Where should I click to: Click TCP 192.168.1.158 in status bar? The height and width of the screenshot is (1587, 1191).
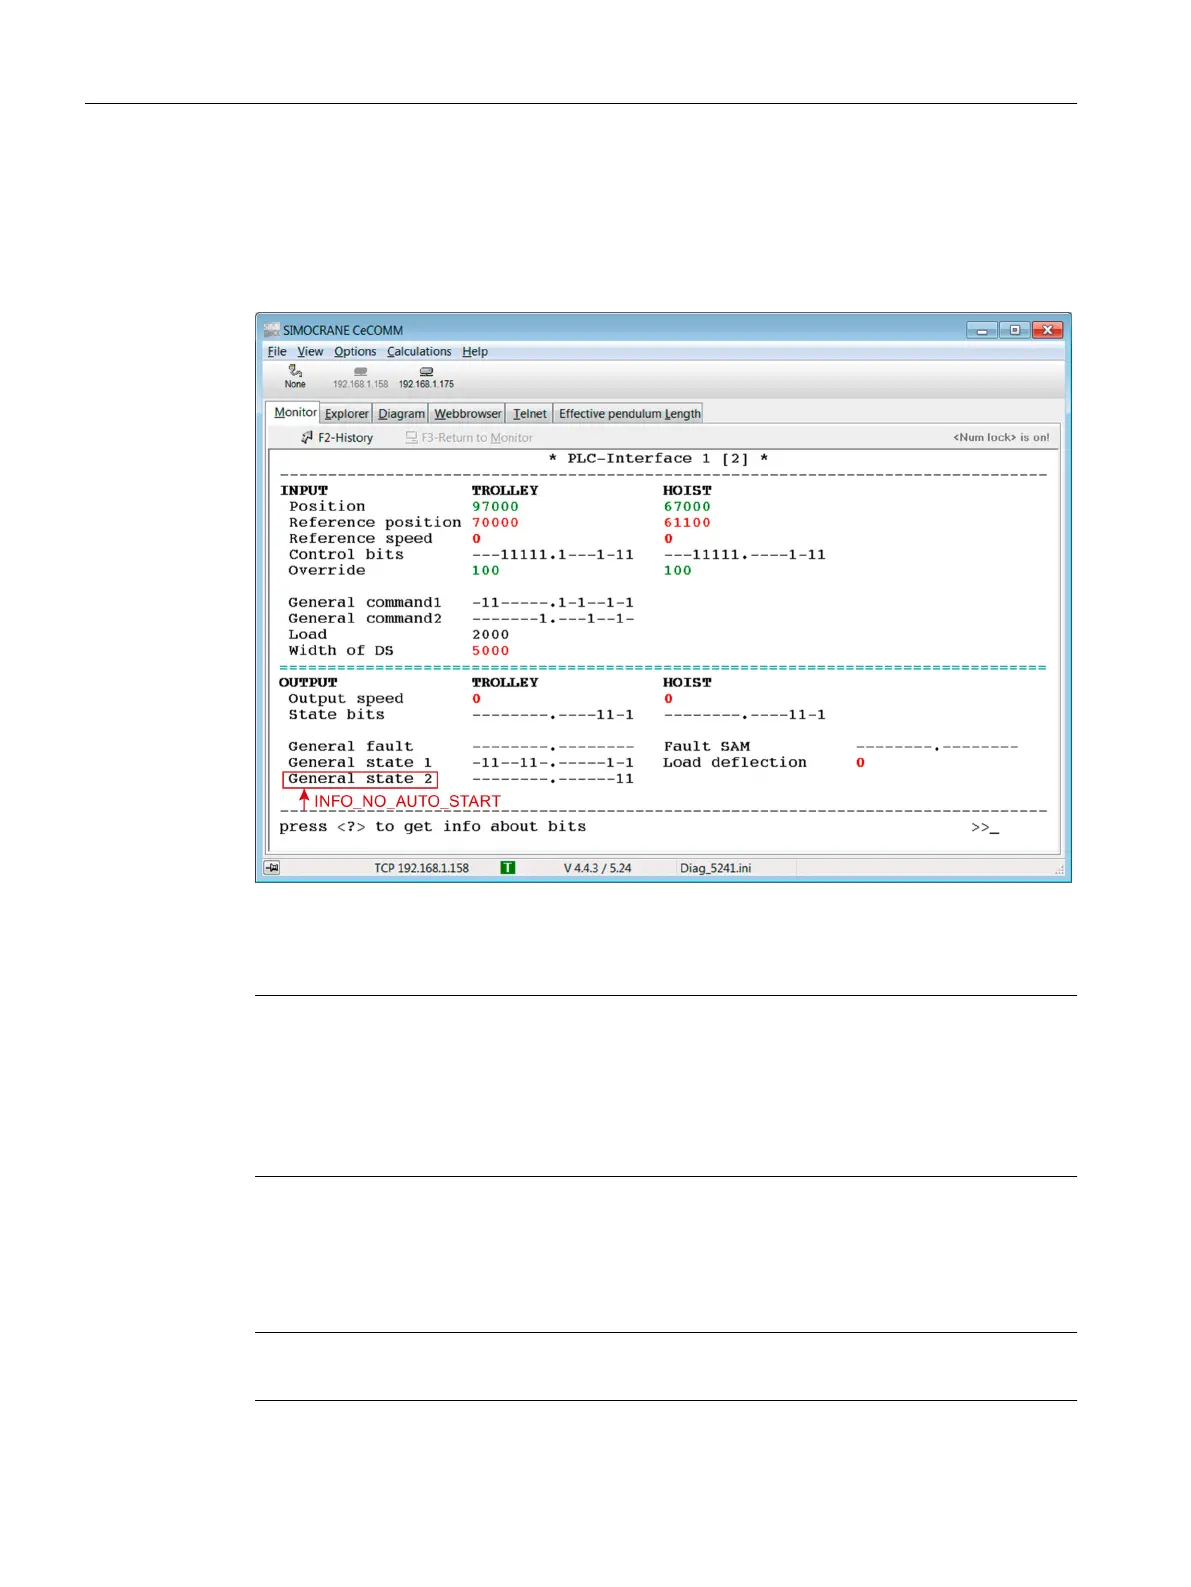coord(421,868)
